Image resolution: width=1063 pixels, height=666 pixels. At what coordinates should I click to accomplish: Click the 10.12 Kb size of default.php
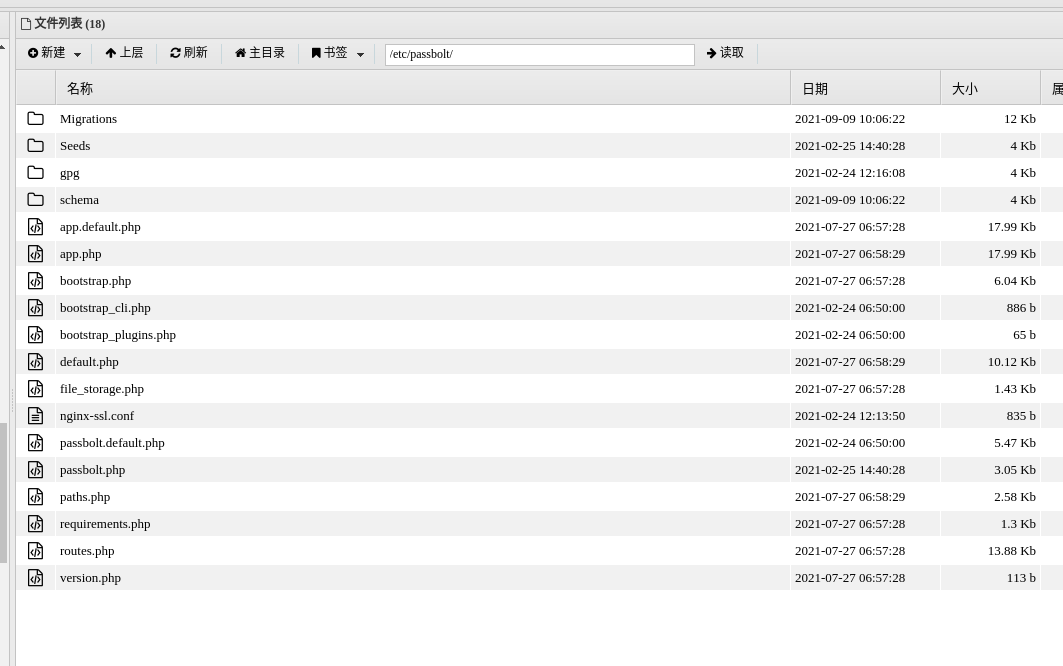(1011, 362)
